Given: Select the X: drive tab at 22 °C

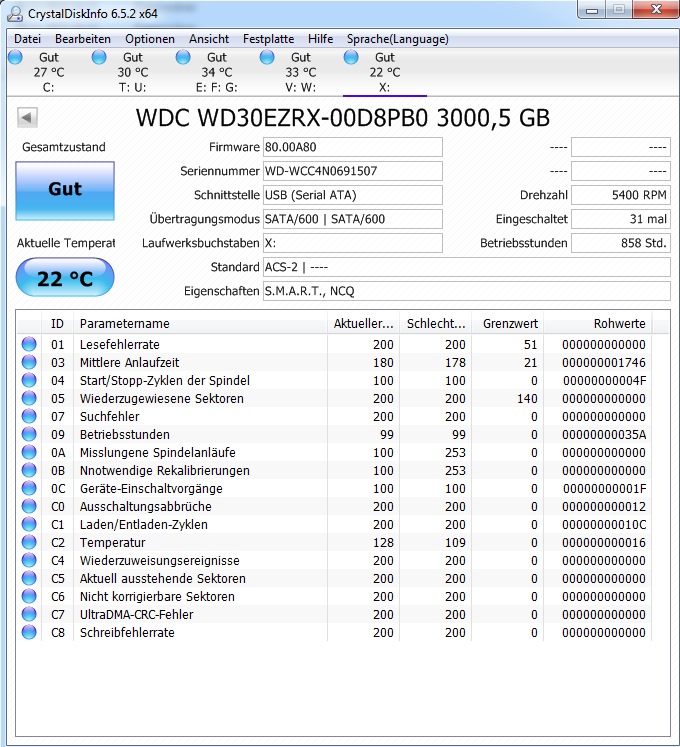Looking at the screenshot, I should (x=385, y=72).
